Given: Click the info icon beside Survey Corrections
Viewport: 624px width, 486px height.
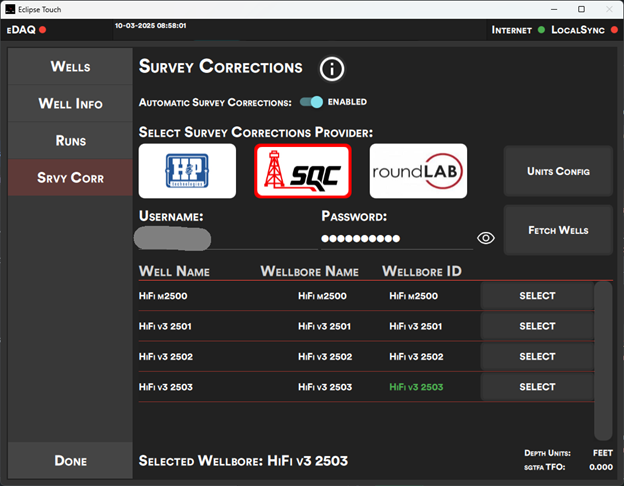Looking at the screenshot, I should pos(332,69).
